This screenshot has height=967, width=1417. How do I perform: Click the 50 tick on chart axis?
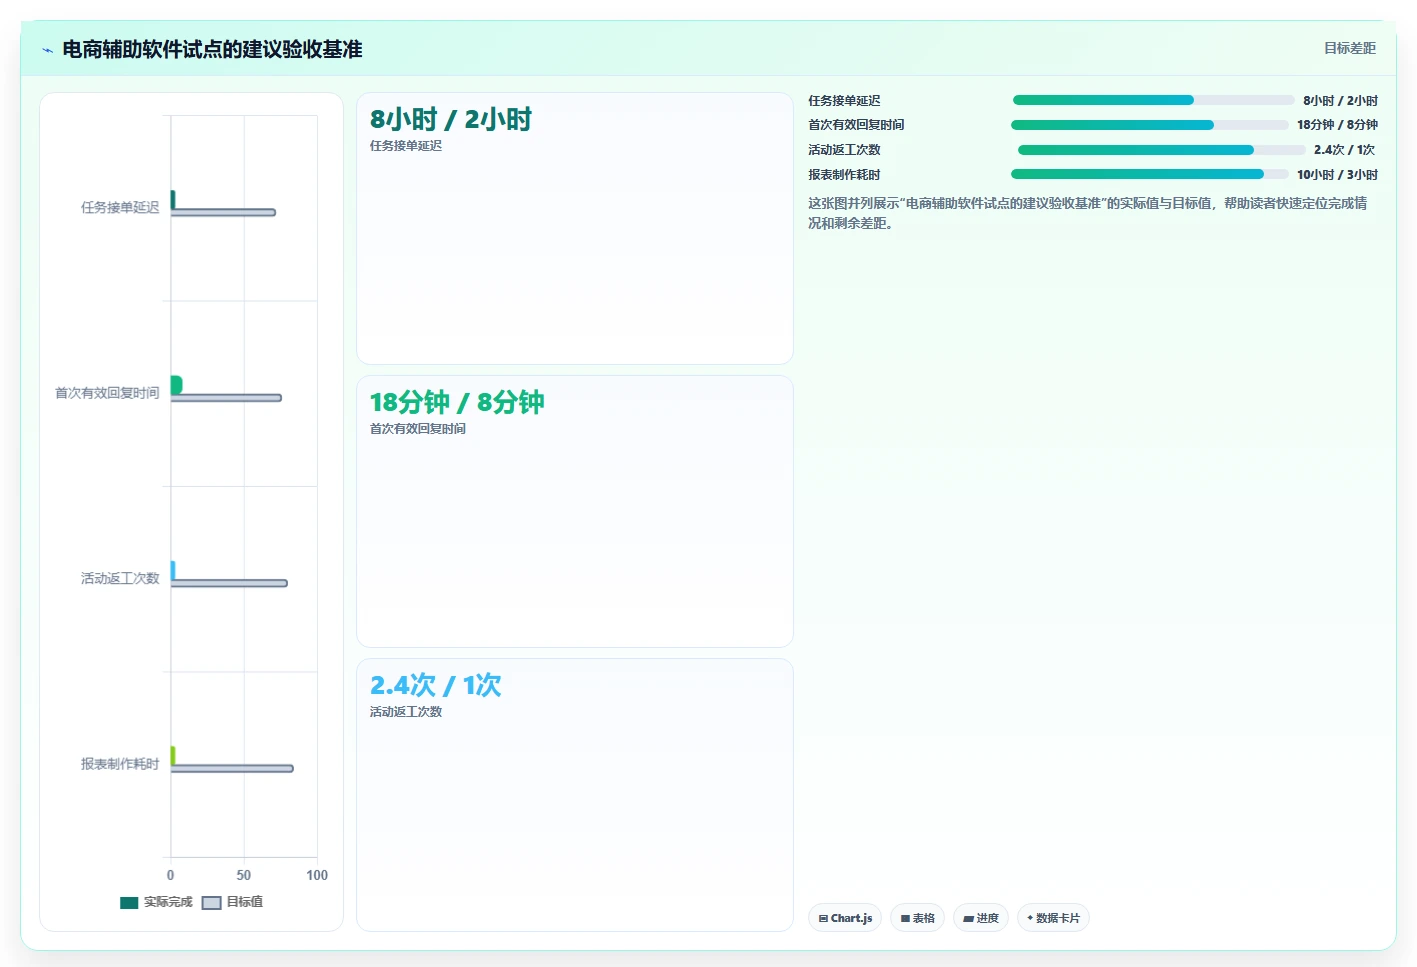pyautogui.click(x=244, y=875)
